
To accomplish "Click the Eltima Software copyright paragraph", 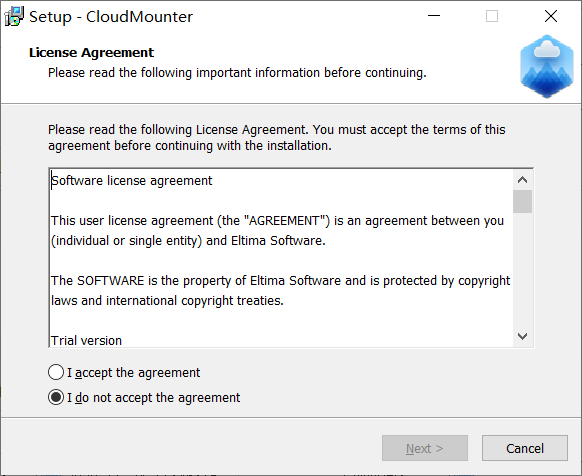I will coord(280,290).
